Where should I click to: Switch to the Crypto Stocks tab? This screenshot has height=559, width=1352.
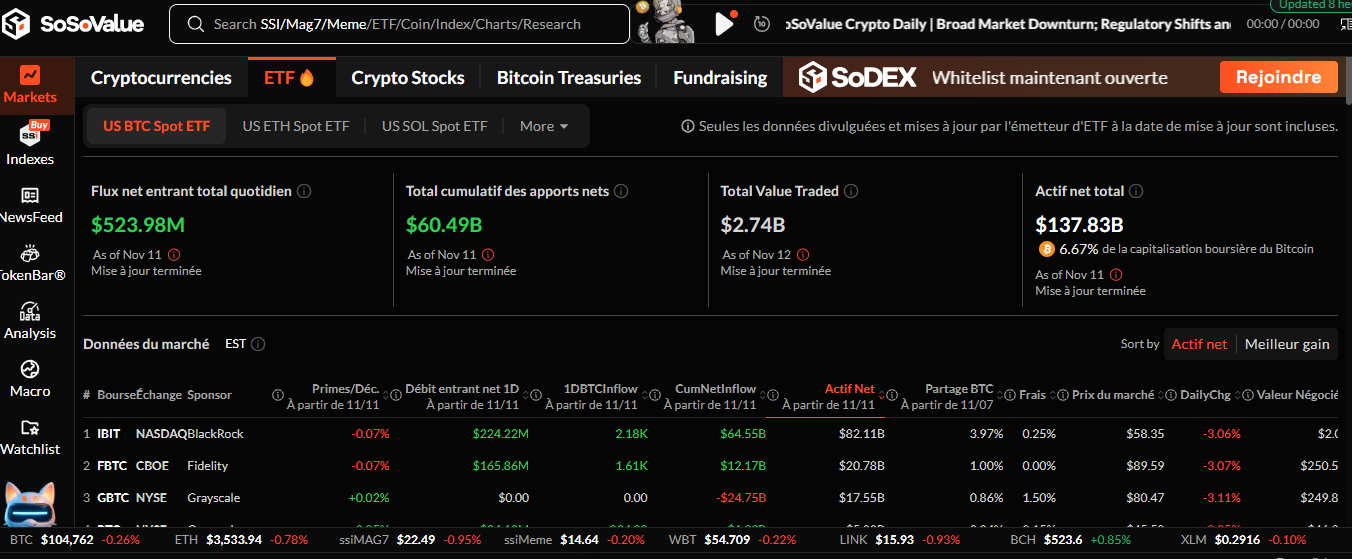point(408,78)
